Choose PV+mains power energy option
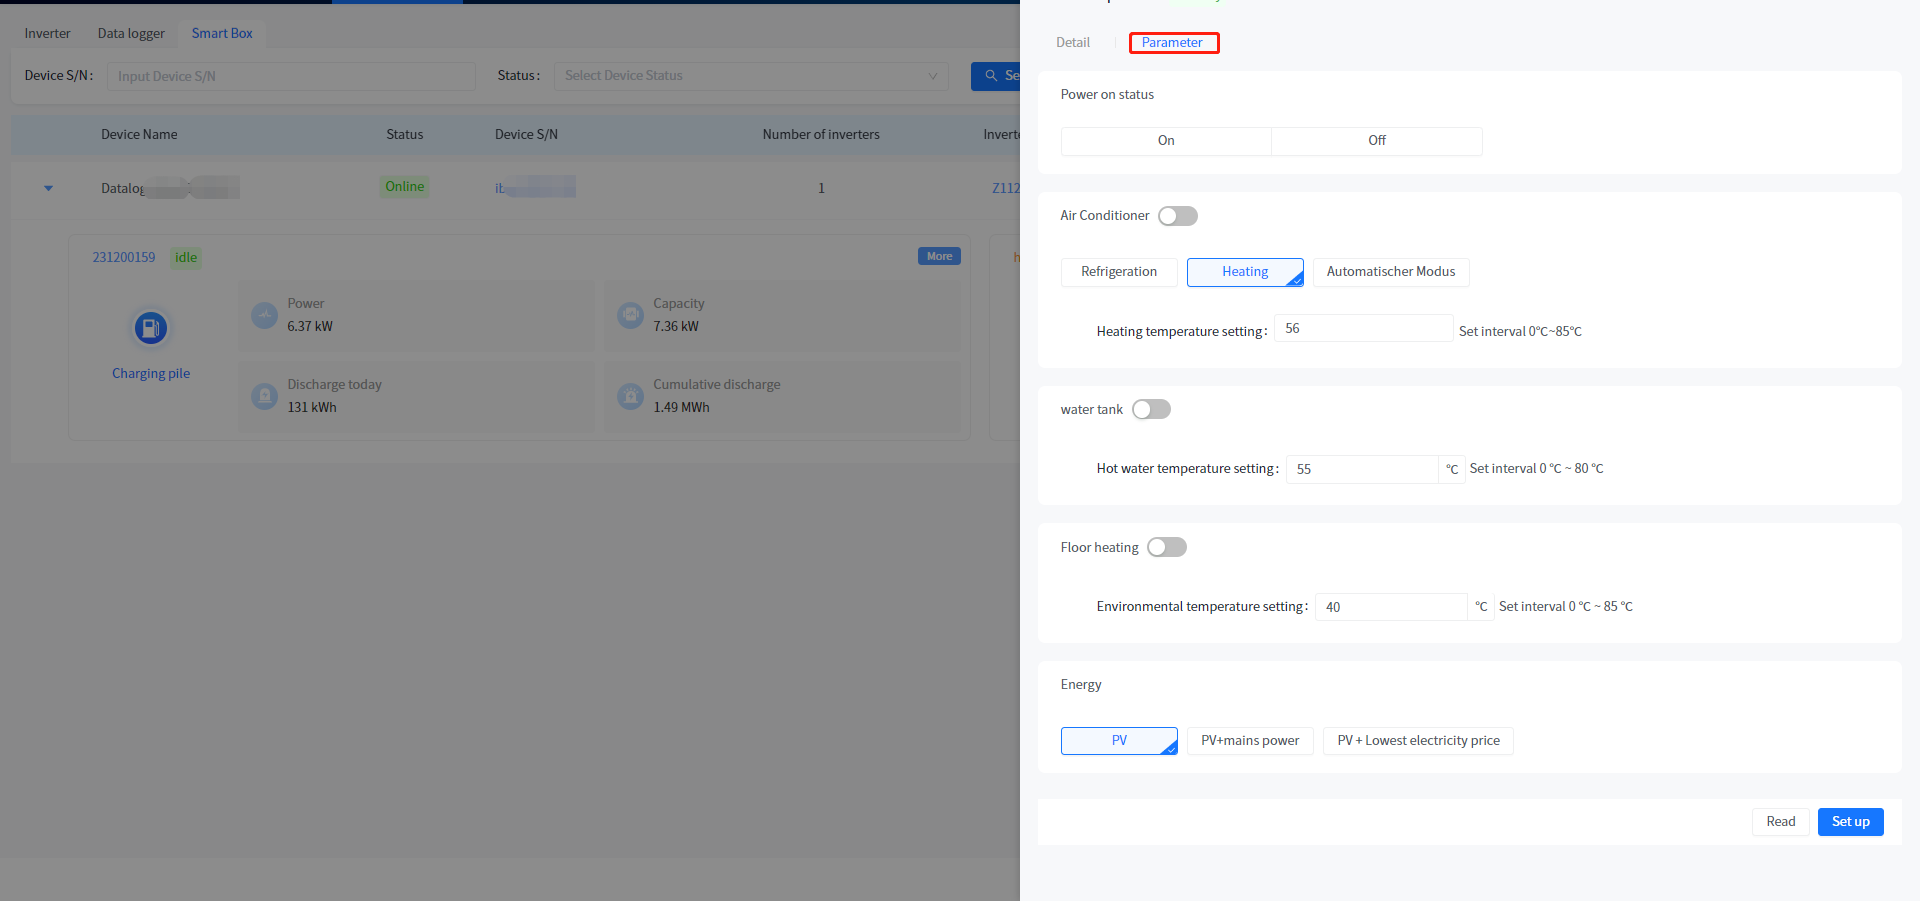Viewport: 1920px width, 901px height. (1249, 741)
